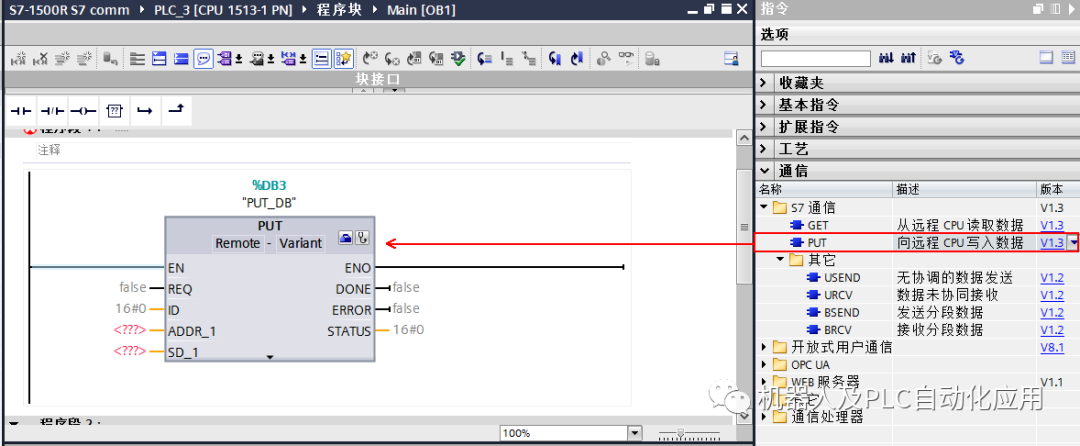
Task: Click the STATUS output value 16#0
Action: pos(408,330)
